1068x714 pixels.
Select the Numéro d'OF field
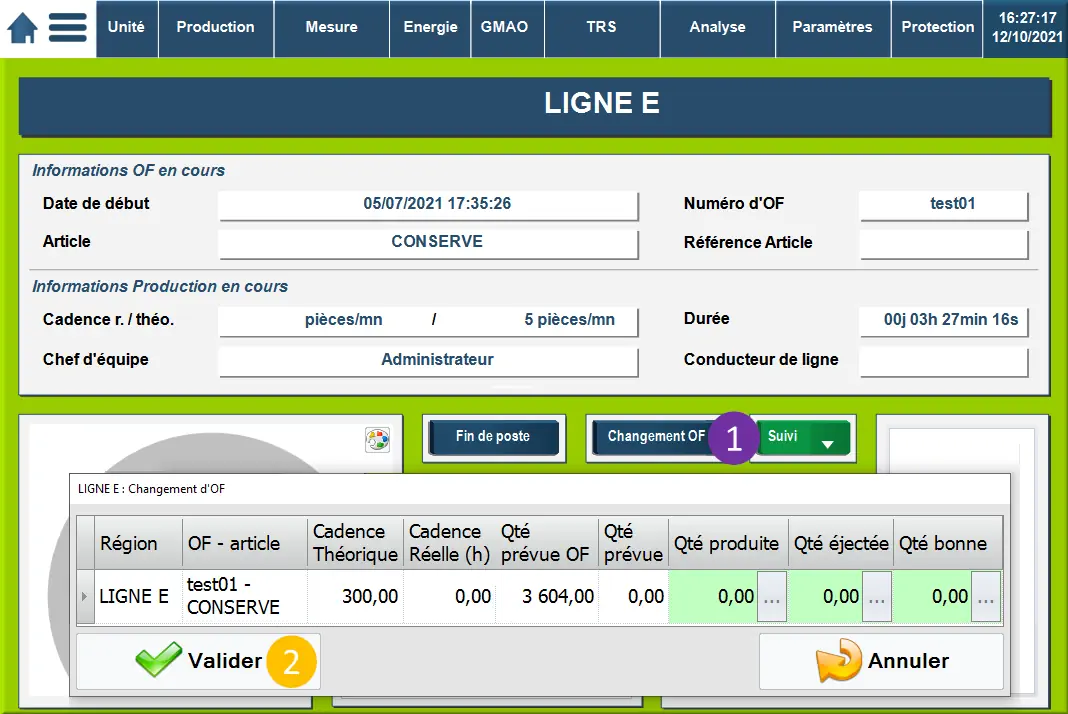[944, 204]
